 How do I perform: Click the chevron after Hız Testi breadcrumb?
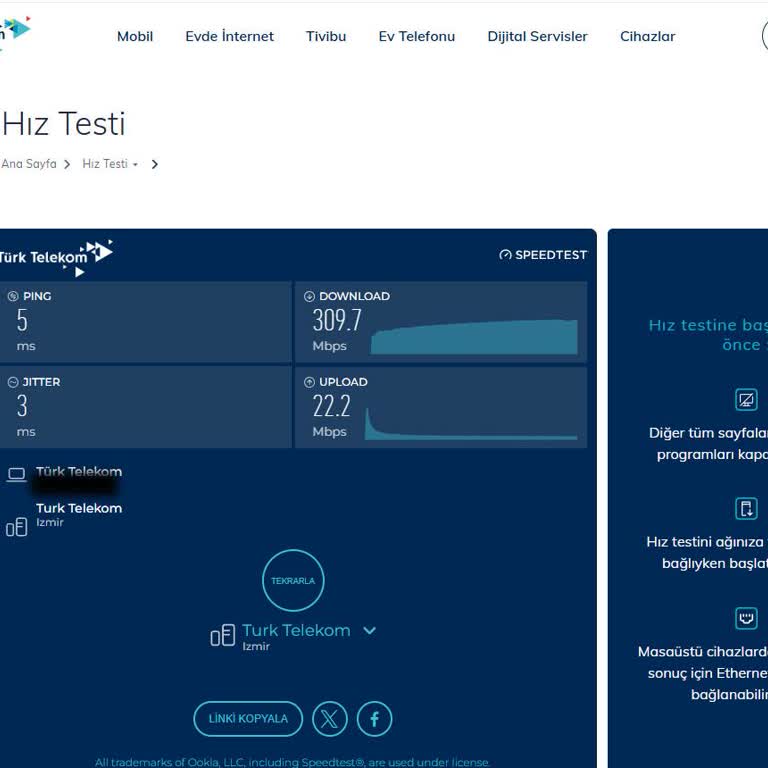click(x=155, y=165)
